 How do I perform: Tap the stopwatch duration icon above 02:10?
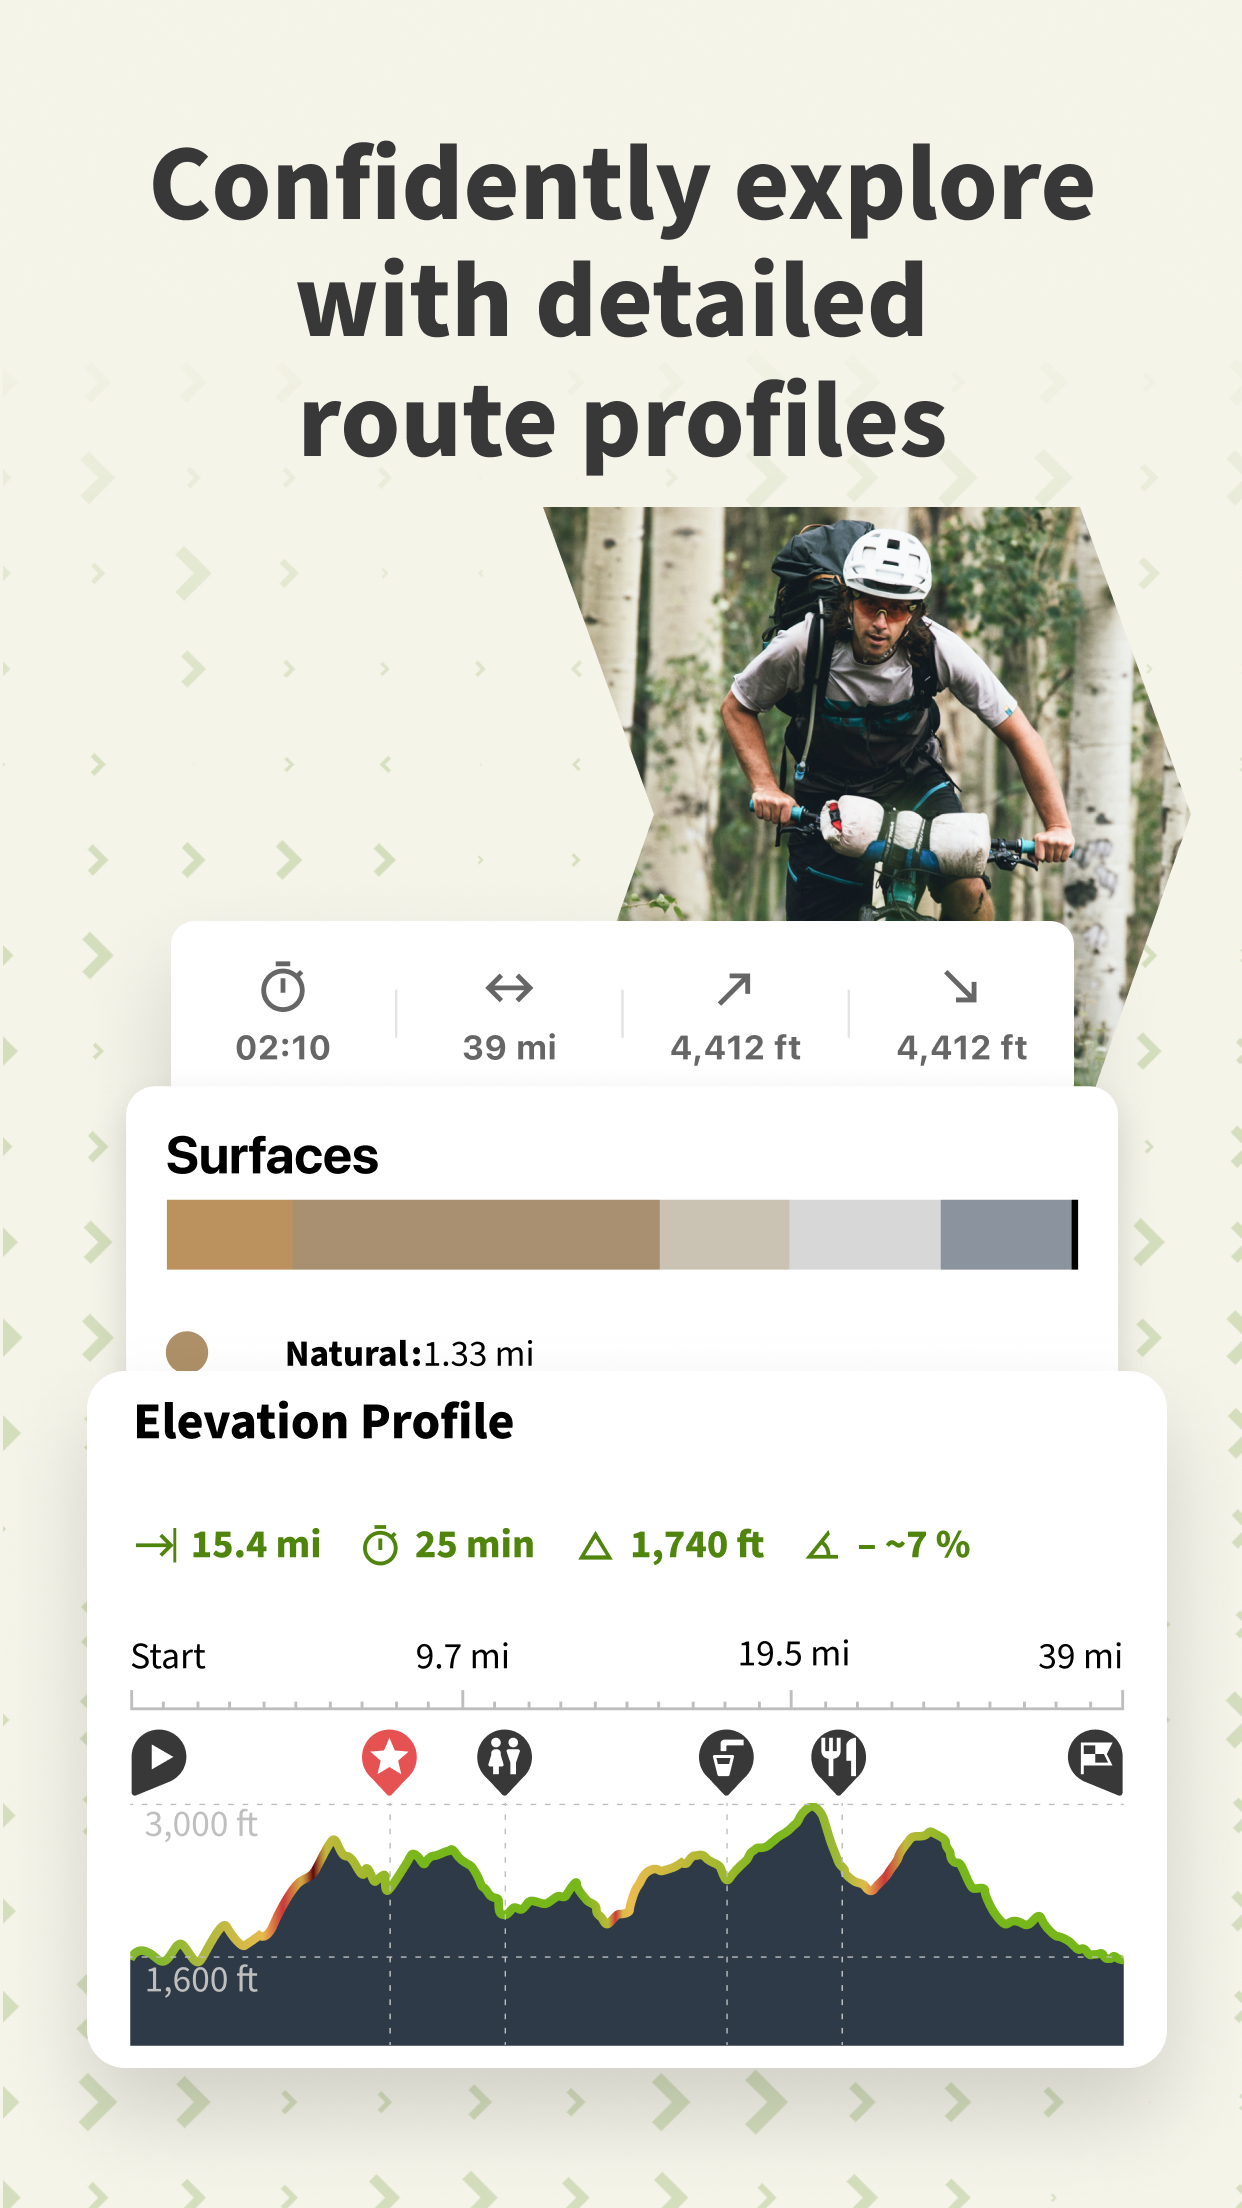(x=283, y=988)
